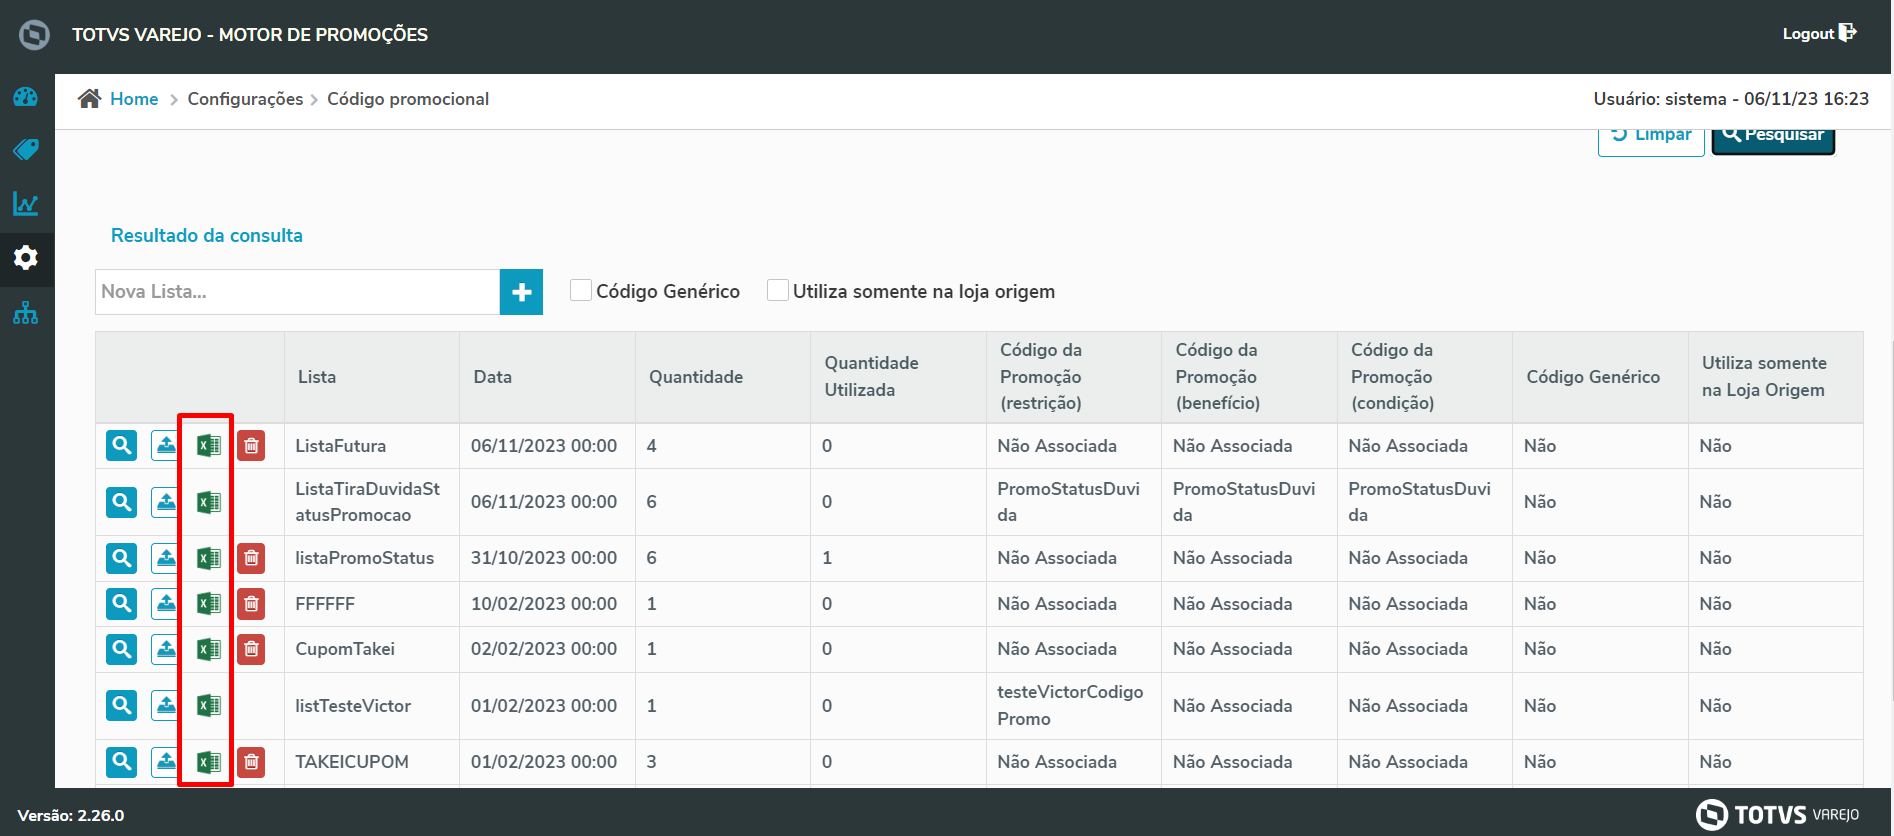This screenshot has width=1894, height=836.
Task: Click the upload icon for listTesteVictor
Action: pos(165,705)
